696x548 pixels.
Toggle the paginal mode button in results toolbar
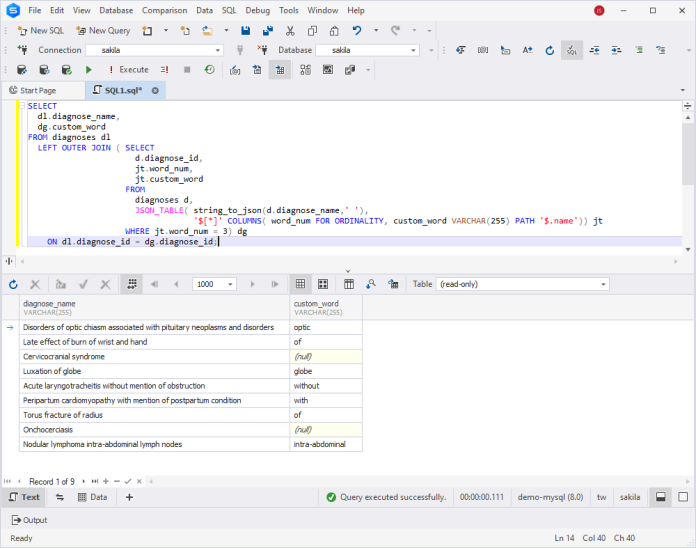coord(132,284)
